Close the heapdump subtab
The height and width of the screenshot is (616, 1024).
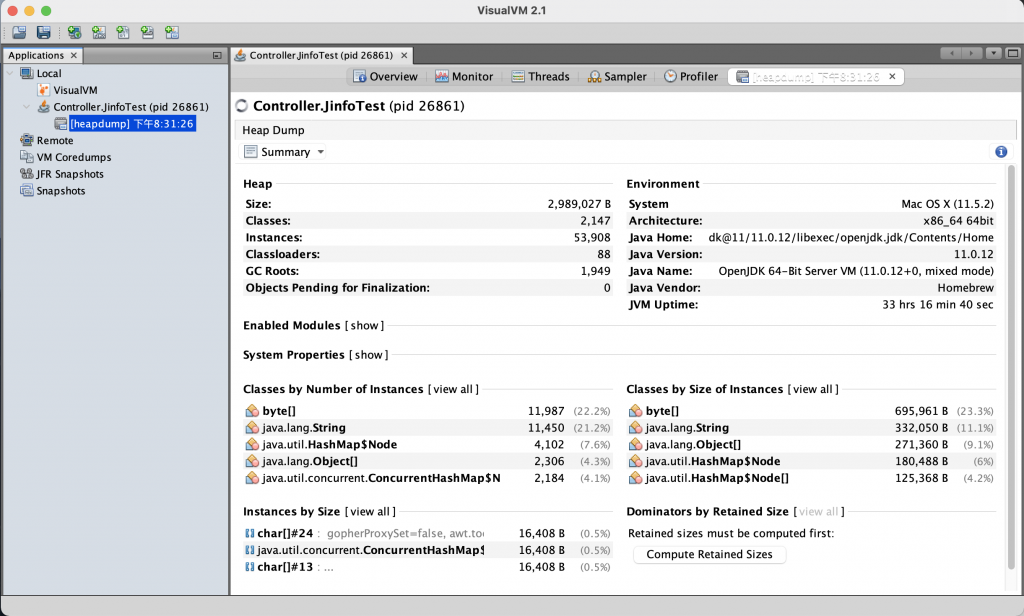893,76
